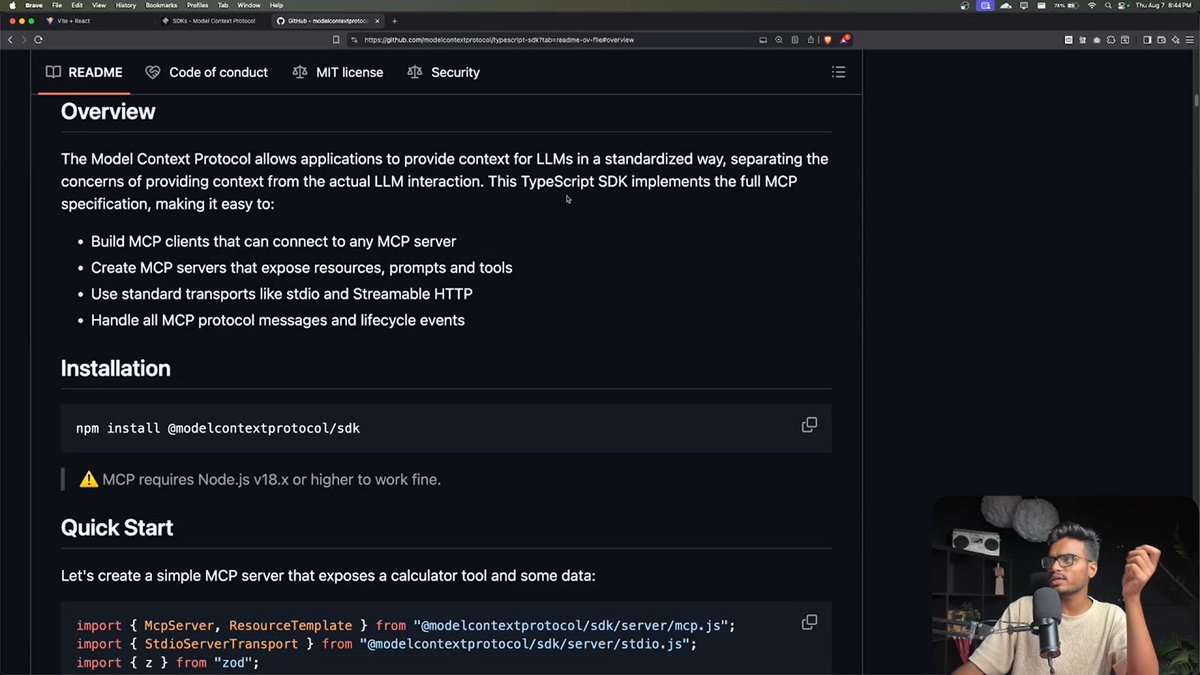This screenshot has width=1200, height=675.
Task: Open the Bookmarks menu
Action: 161,5
